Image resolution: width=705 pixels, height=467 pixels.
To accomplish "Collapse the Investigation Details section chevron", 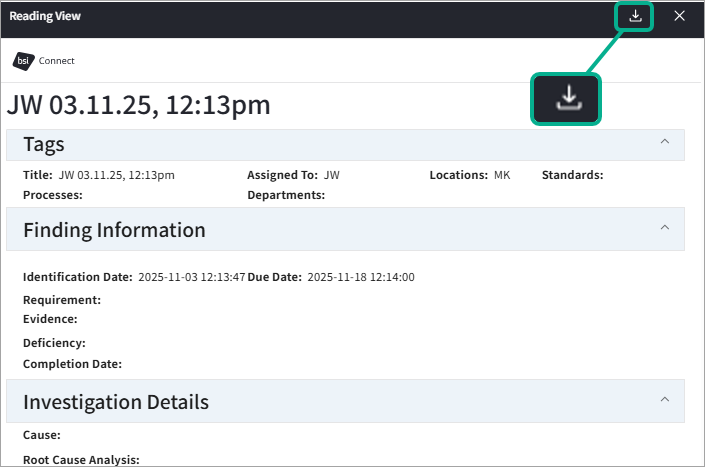I will 665,400.
